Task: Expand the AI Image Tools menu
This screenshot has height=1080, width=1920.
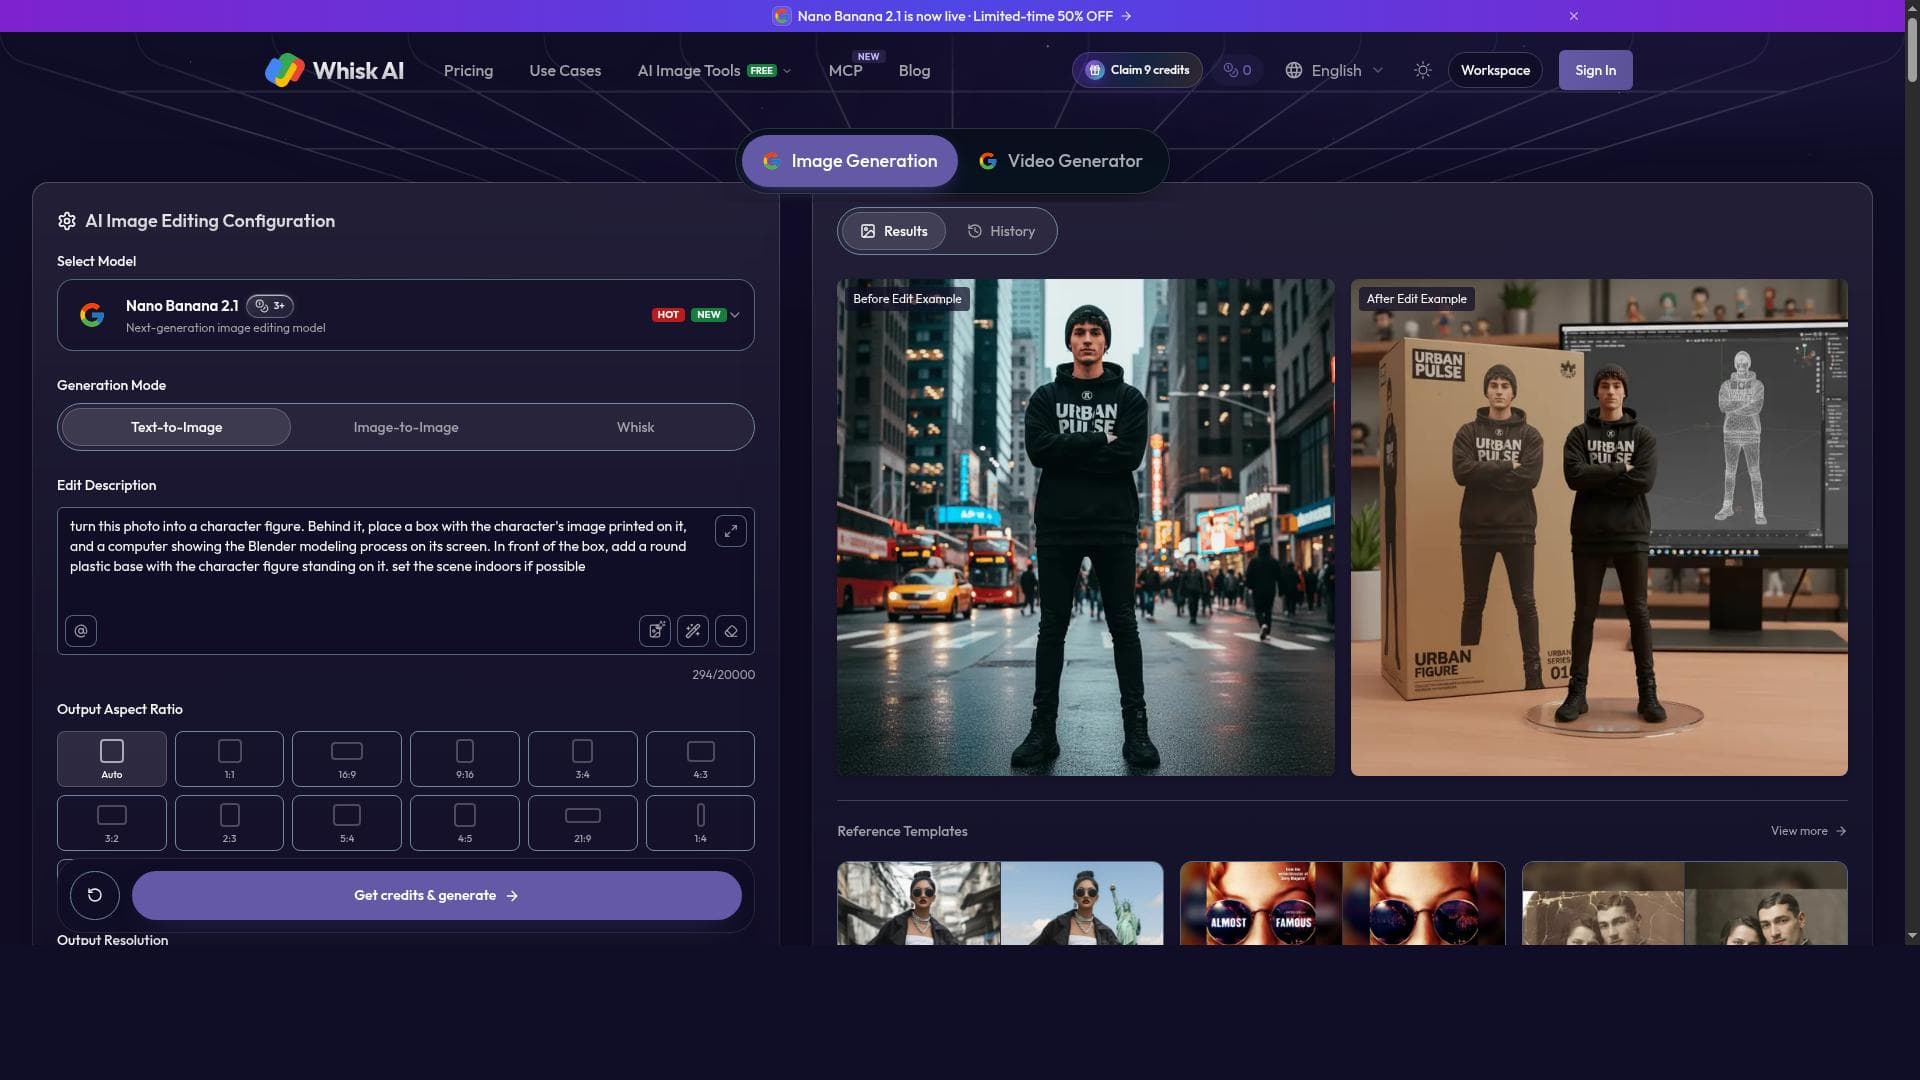Action: 714,70
